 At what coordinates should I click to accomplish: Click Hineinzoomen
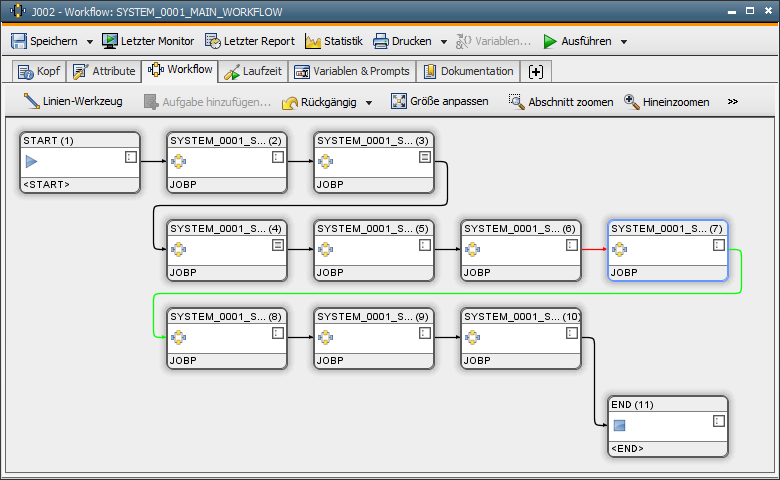click(667, 101)
